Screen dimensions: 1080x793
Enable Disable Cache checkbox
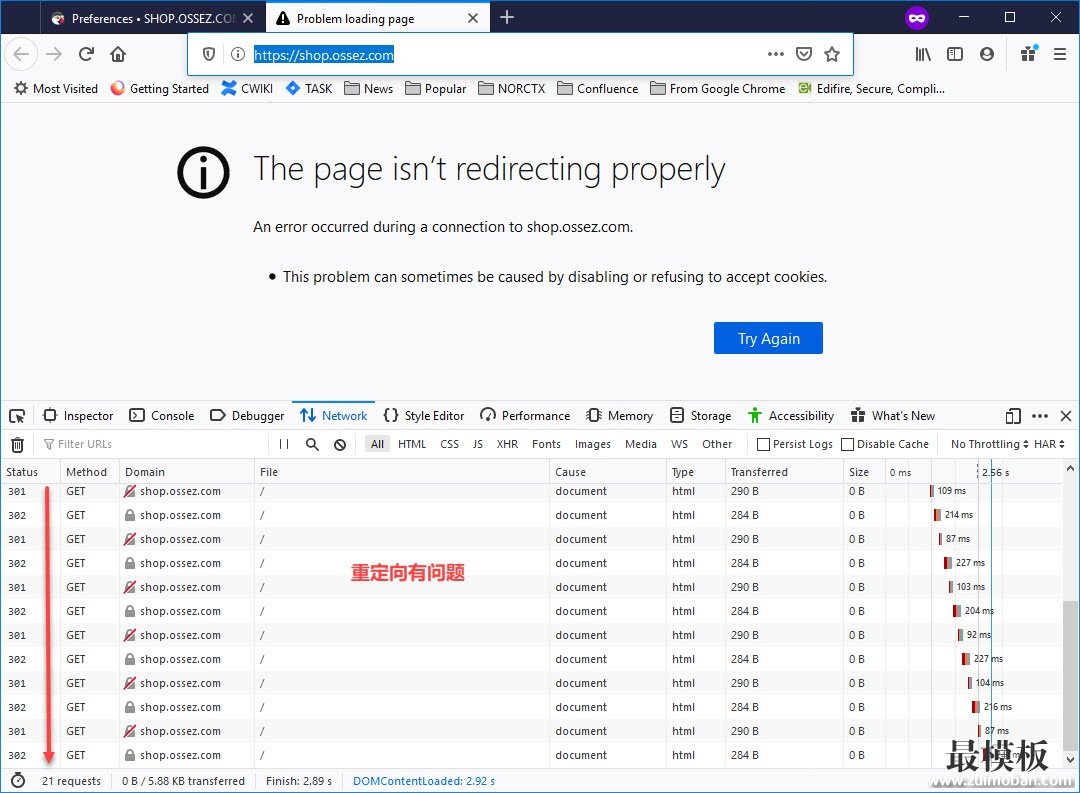pos(848,444)
